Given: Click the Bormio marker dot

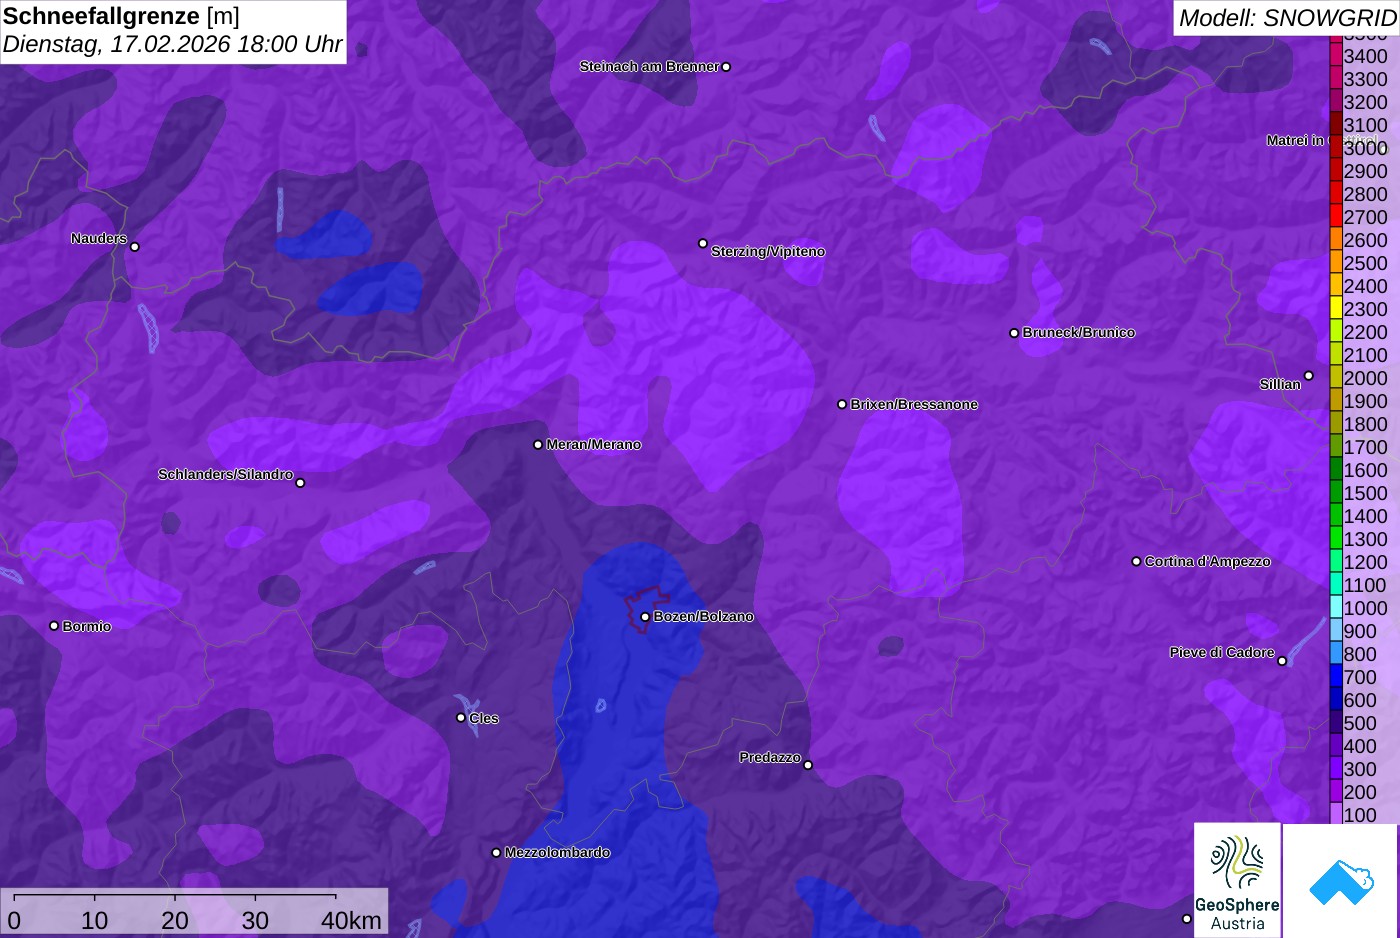Looking at the screenshot, I should [54, 626].
